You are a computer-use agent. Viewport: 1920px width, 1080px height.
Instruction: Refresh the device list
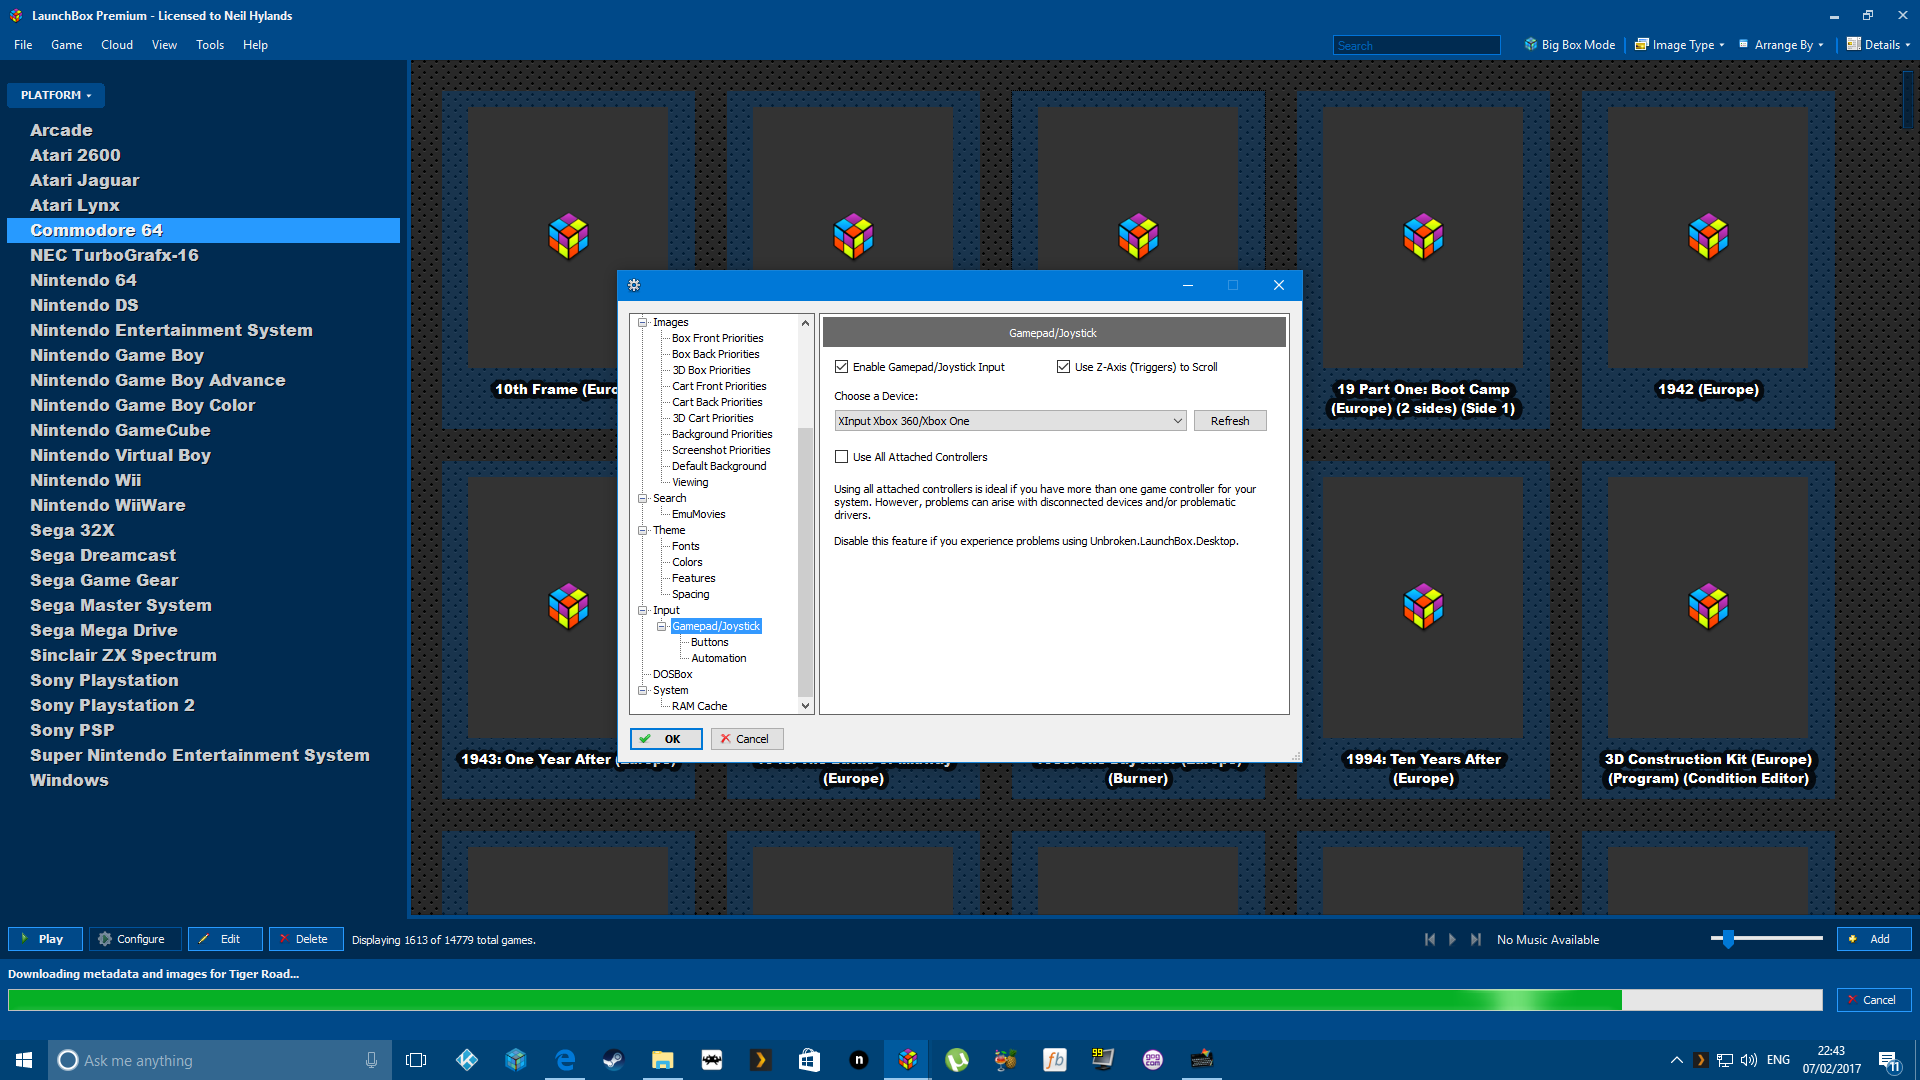pos(1230,421)
